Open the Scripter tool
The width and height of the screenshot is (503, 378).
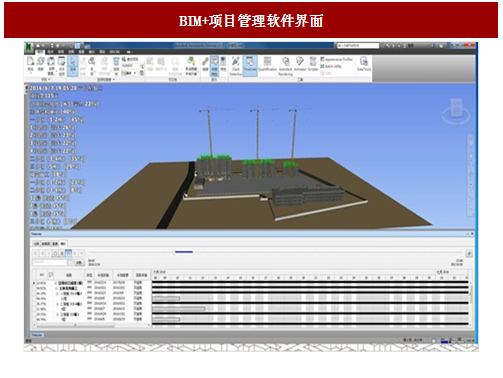tap(313, 64)
